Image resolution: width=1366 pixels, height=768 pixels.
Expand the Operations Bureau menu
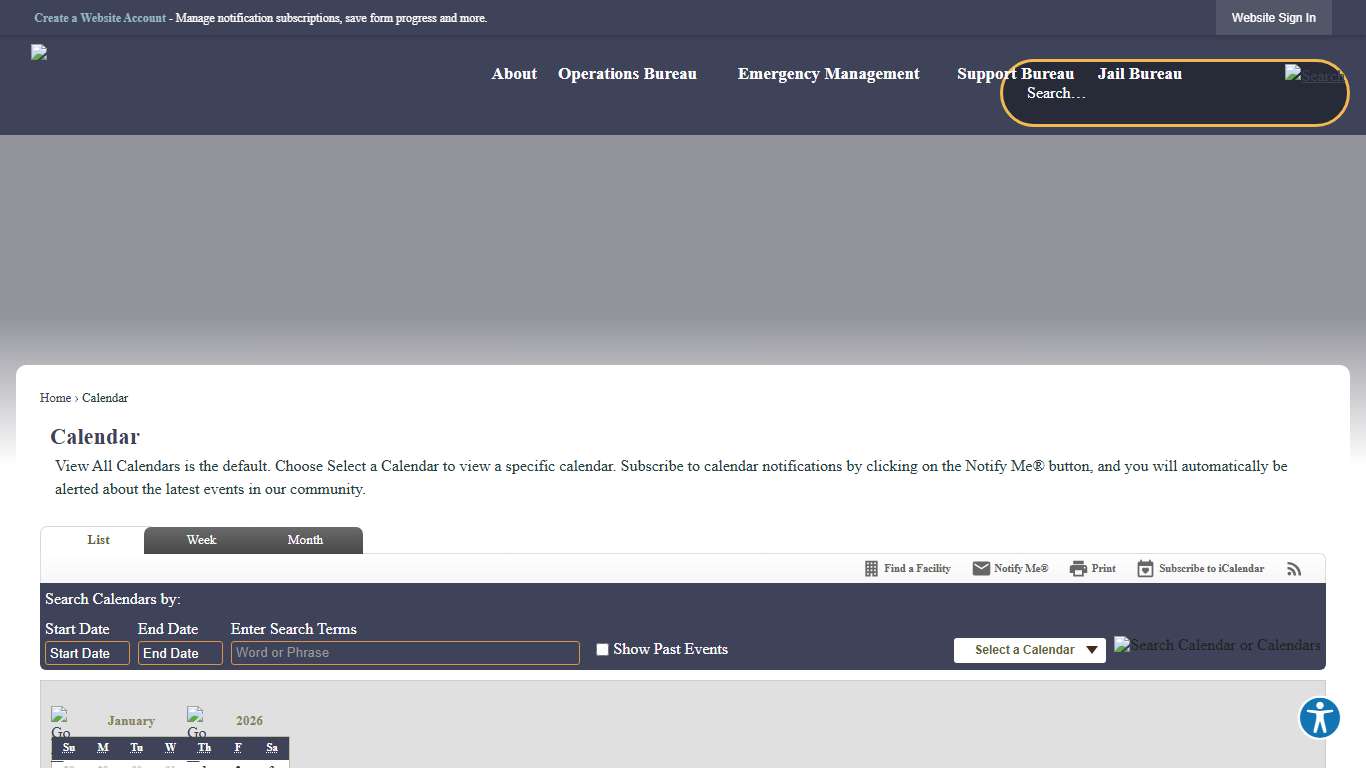click(x=627, y=73)
